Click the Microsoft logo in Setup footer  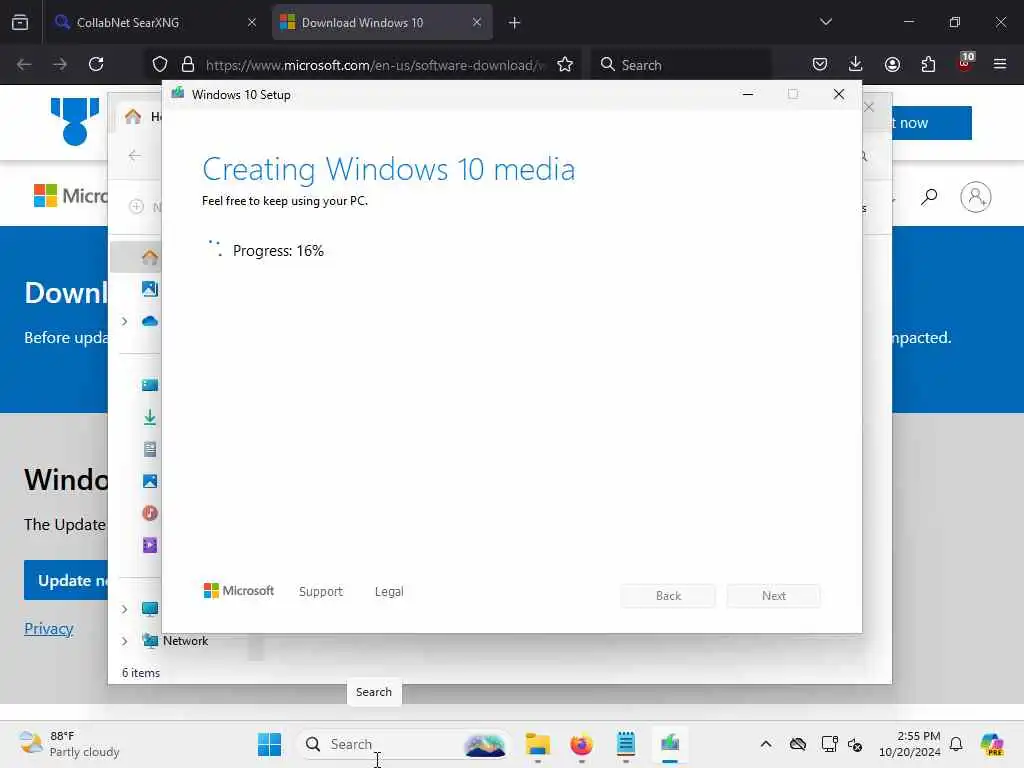(239, 590)
